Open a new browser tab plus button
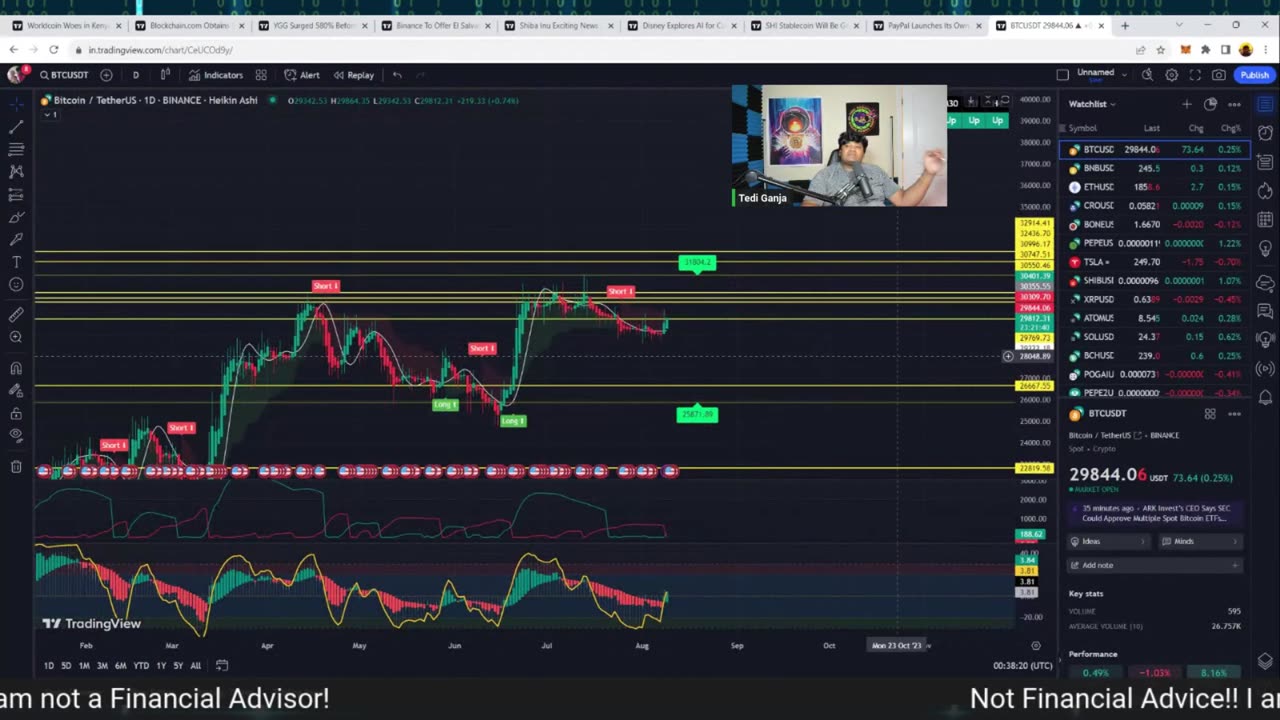Screen dimensions: 1280x720 pos(1125,25)
